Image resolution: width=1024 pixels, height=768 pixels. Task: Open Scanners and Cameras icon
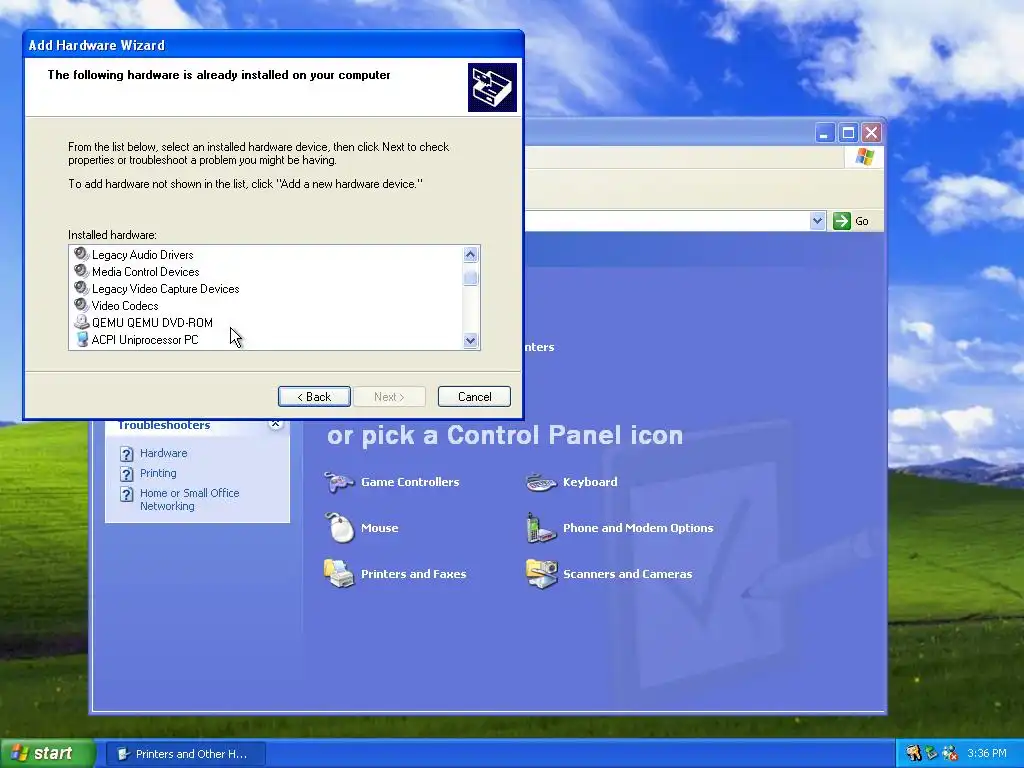click(x=541, y=573)
